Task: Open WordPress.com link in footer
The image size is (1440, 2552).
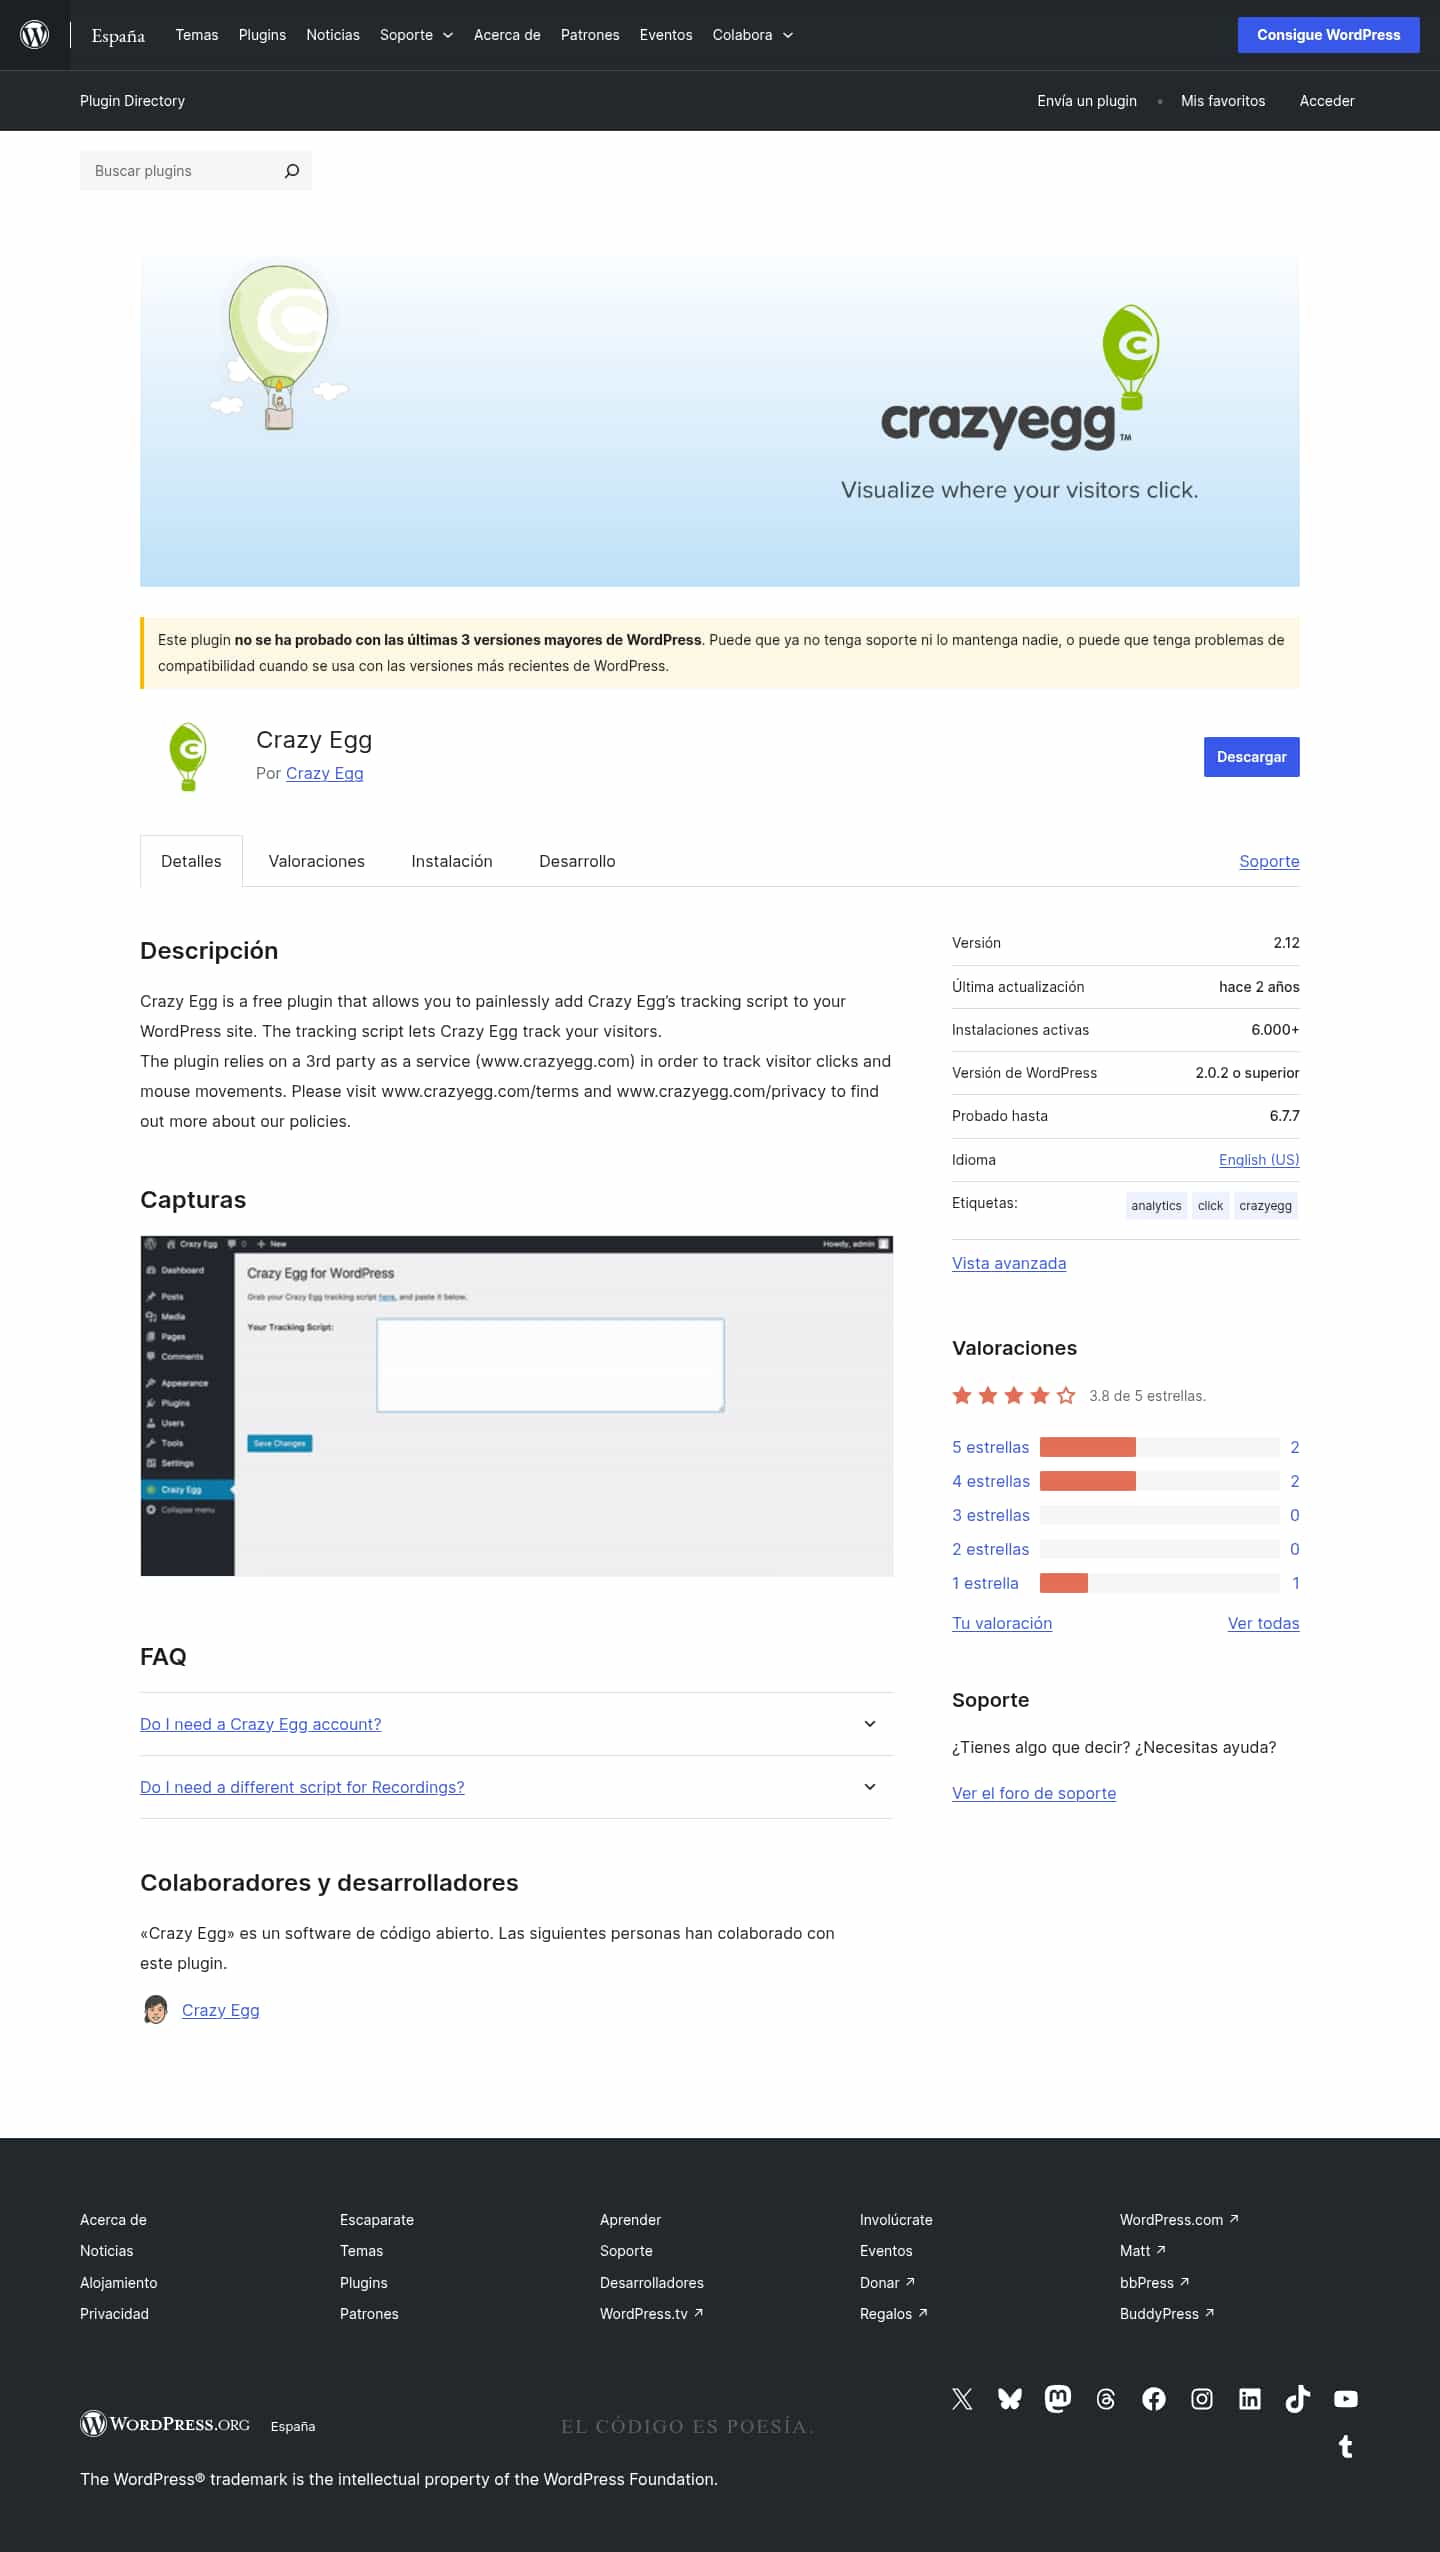Action: [1179, 2220]
